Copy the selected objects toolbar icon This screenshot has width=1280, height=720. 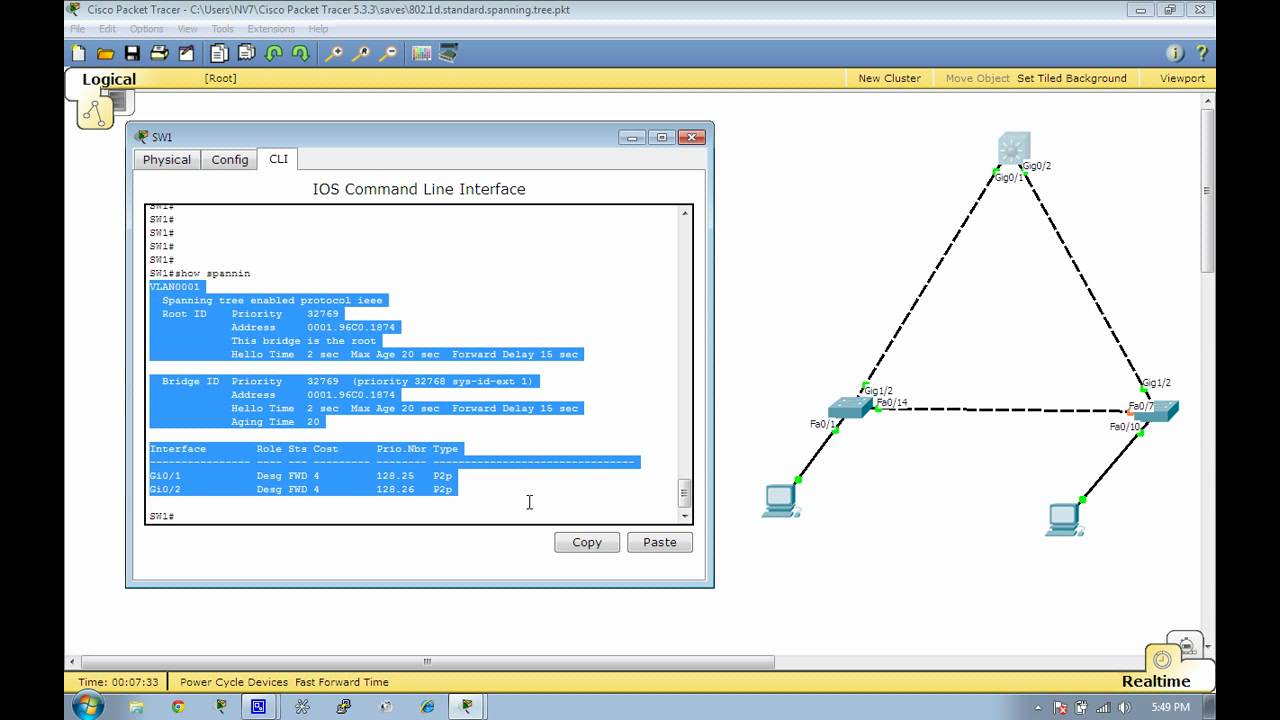point(219,53)
